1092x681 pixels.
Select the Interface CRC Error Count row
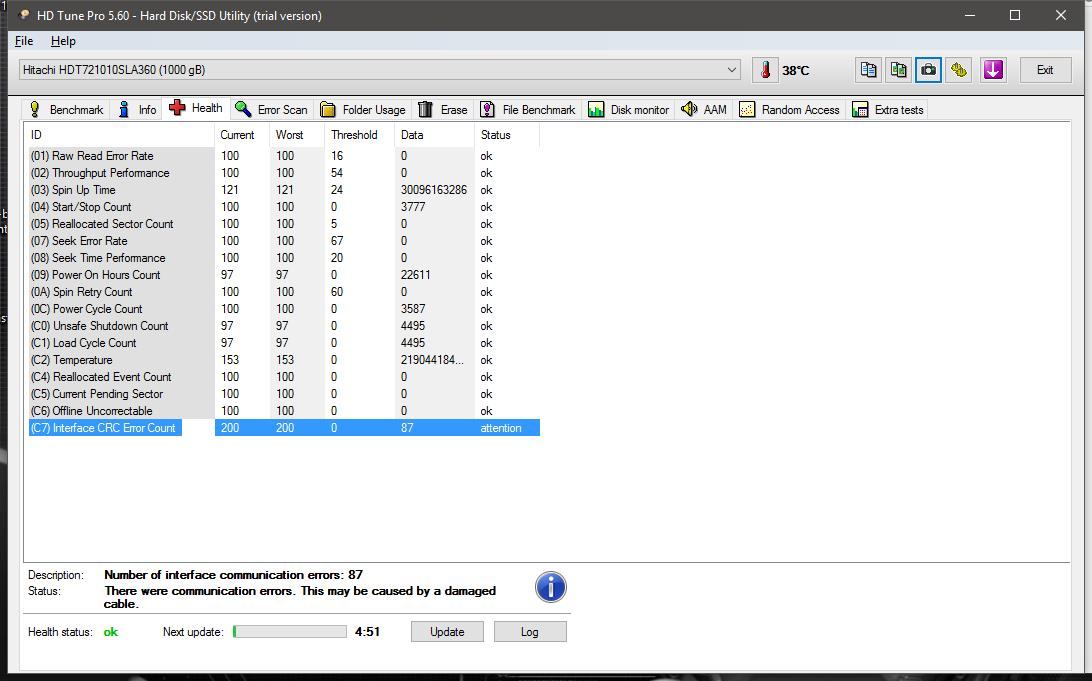pos(284,428)
